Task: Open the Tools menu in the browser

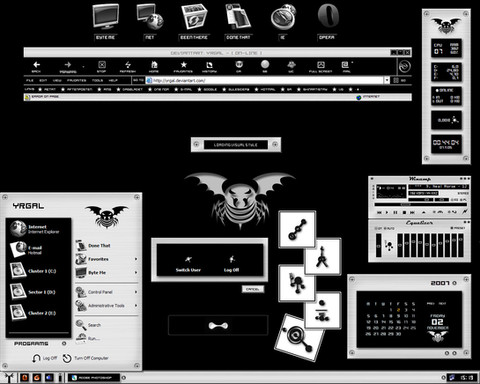Action: [97, 80]
